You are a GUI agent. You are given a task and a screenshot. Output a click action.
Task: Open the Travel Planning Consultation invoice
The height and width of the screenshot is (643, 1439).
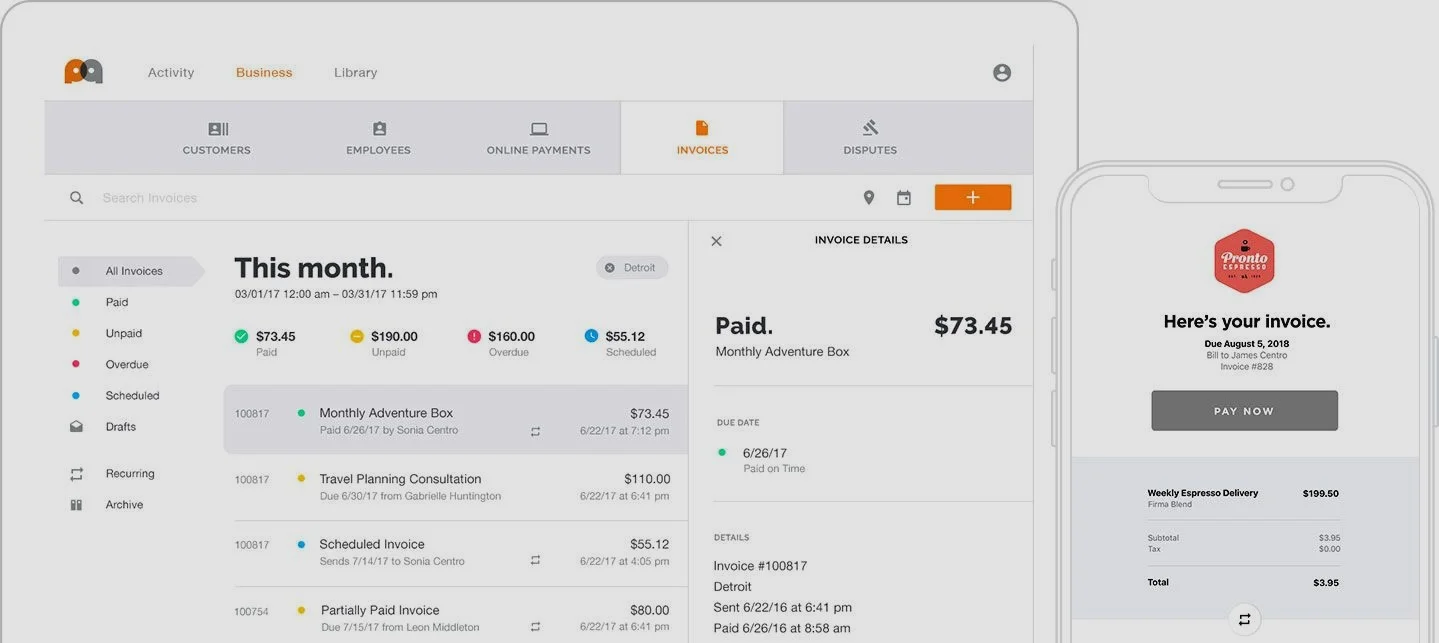(455, 486)
